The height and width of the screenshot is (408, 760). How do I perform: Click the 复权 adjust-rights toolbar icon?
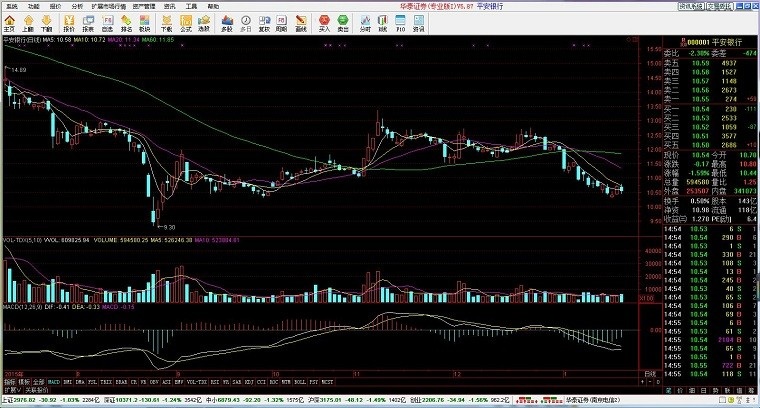264,23
